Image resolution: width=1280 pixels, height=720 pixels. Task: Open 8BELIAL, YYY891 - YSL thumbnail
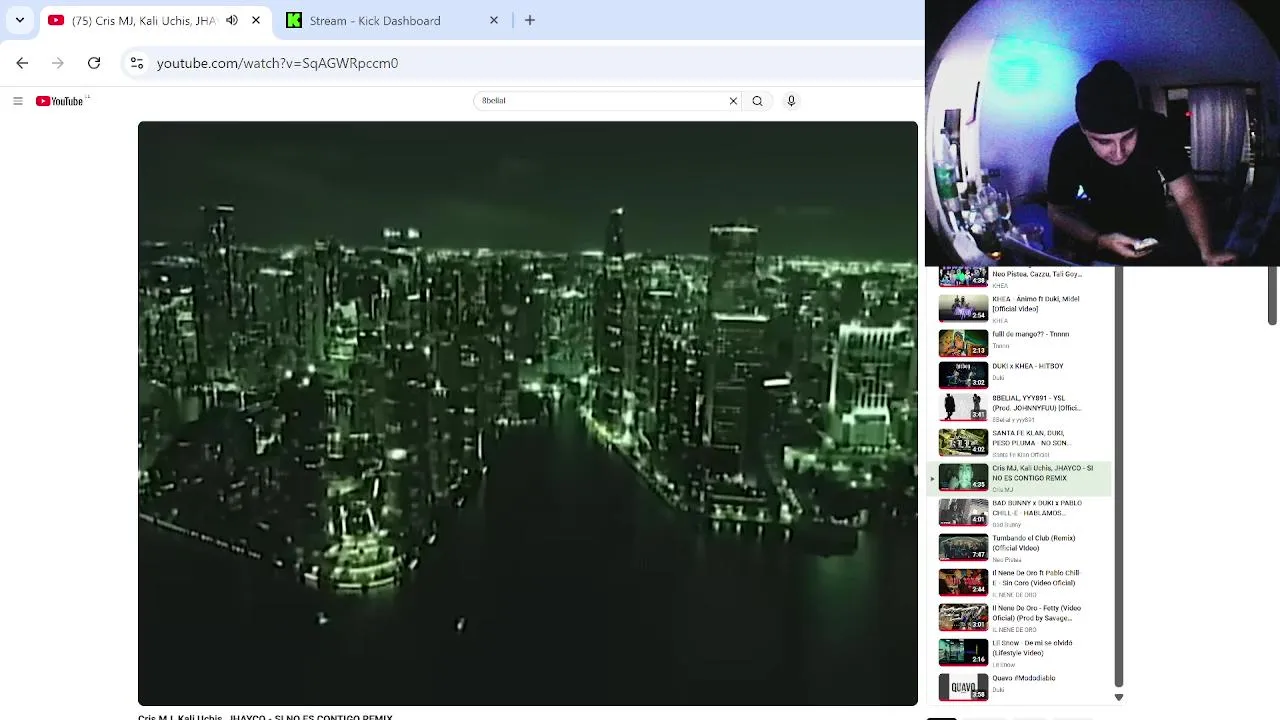[963, 407]
